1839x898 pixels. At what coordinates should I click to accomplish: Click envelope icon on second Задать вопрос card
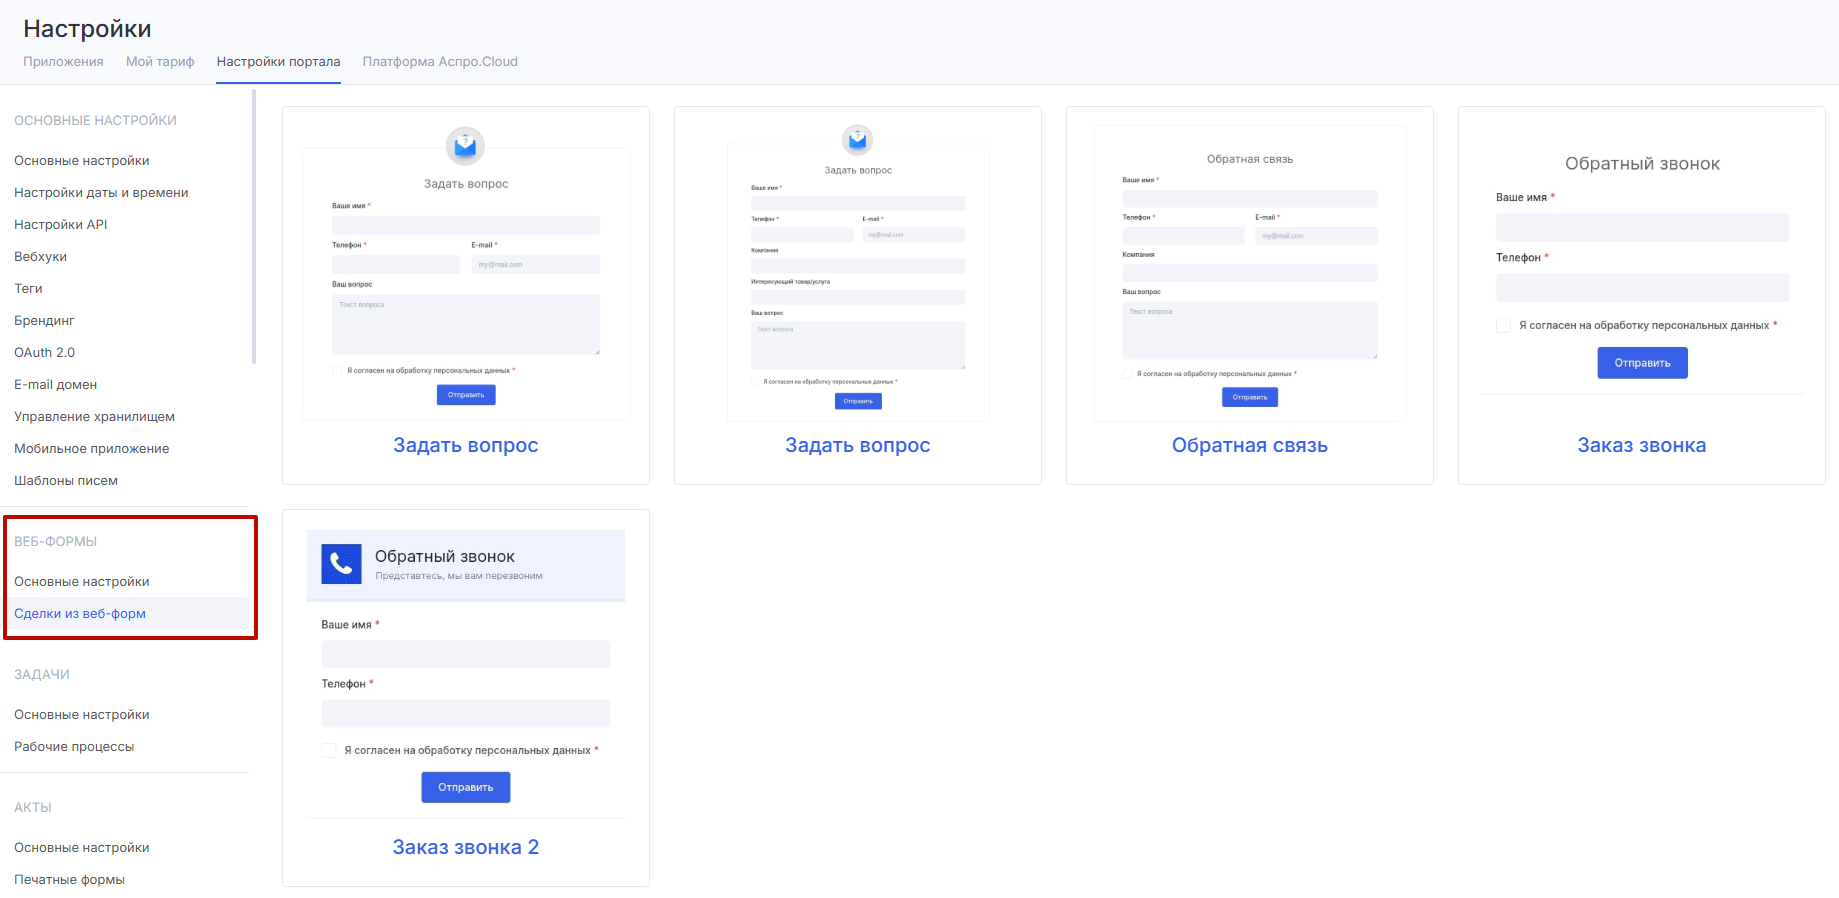click(x=857, y=140)
